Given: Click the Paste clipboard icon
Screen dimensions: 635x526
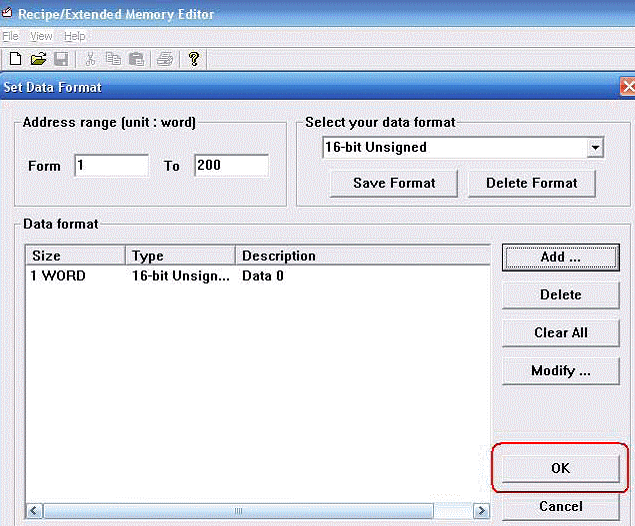Looking at the screenshot, I should pos(136,59).
